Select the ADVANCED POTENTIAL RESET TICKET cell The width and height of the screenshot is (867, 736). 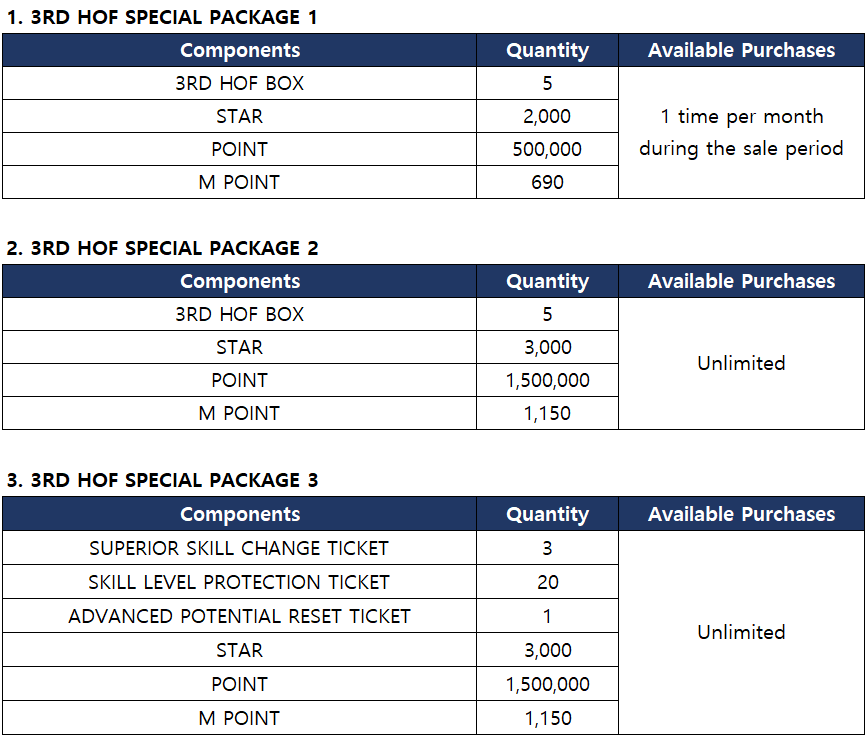pos(239,616)
